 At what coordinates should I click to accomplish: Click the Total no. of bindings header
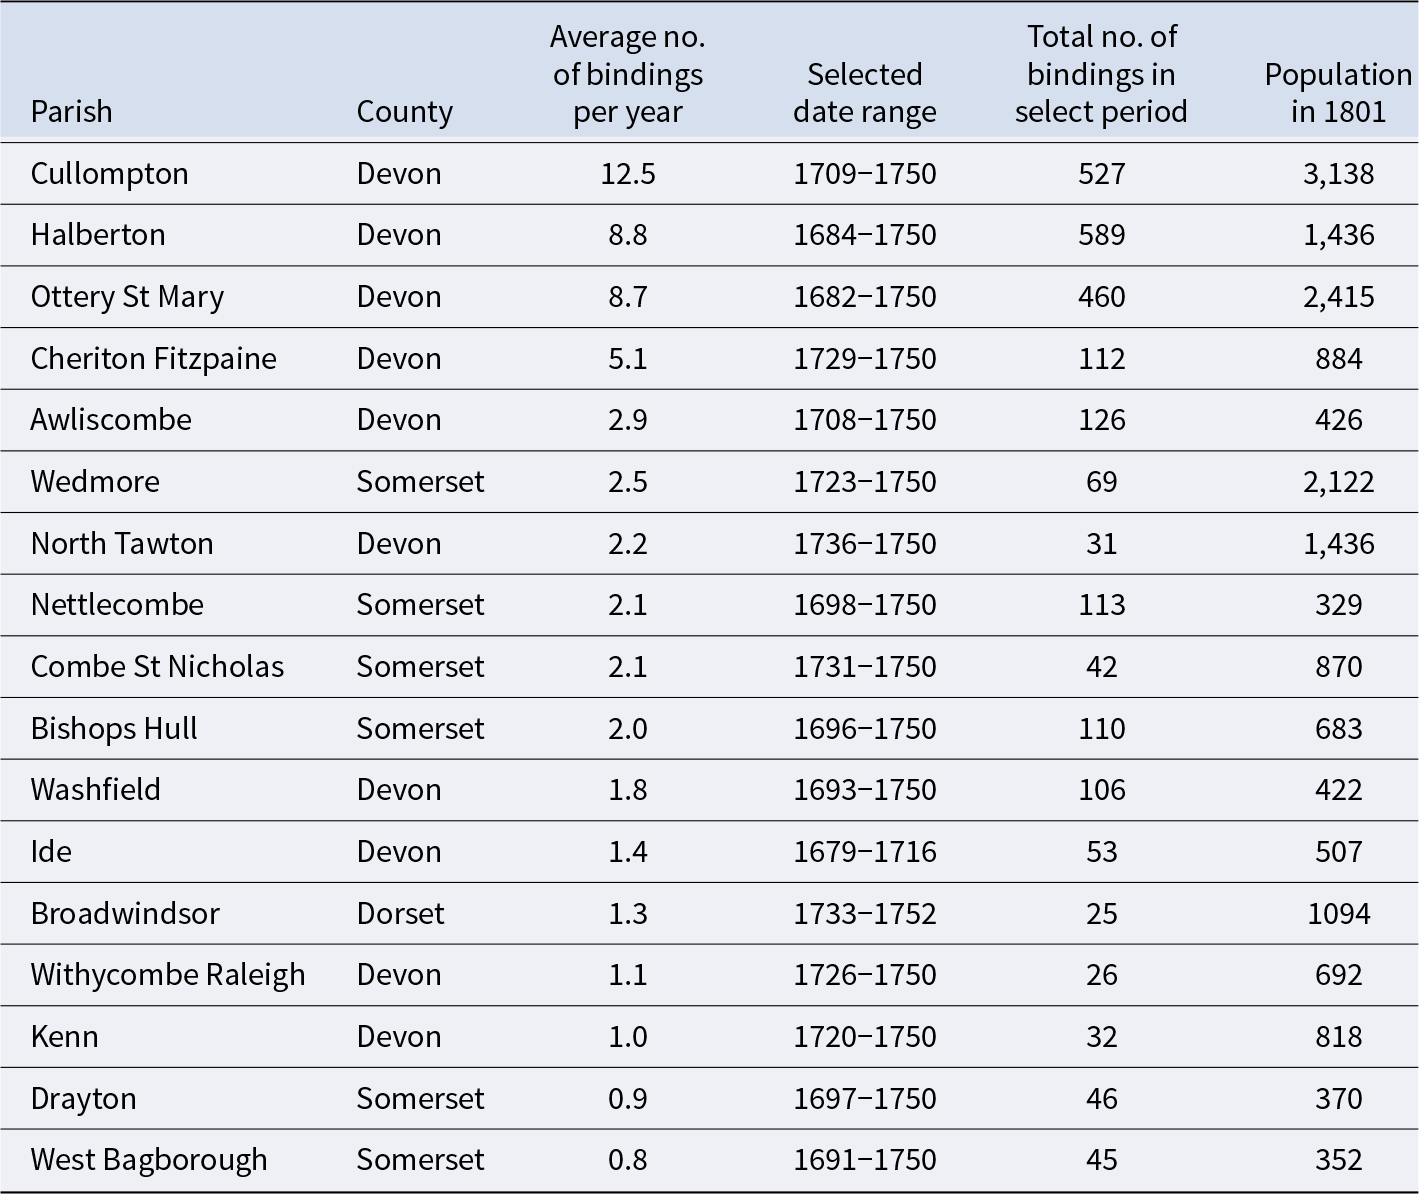point(1101,73)
